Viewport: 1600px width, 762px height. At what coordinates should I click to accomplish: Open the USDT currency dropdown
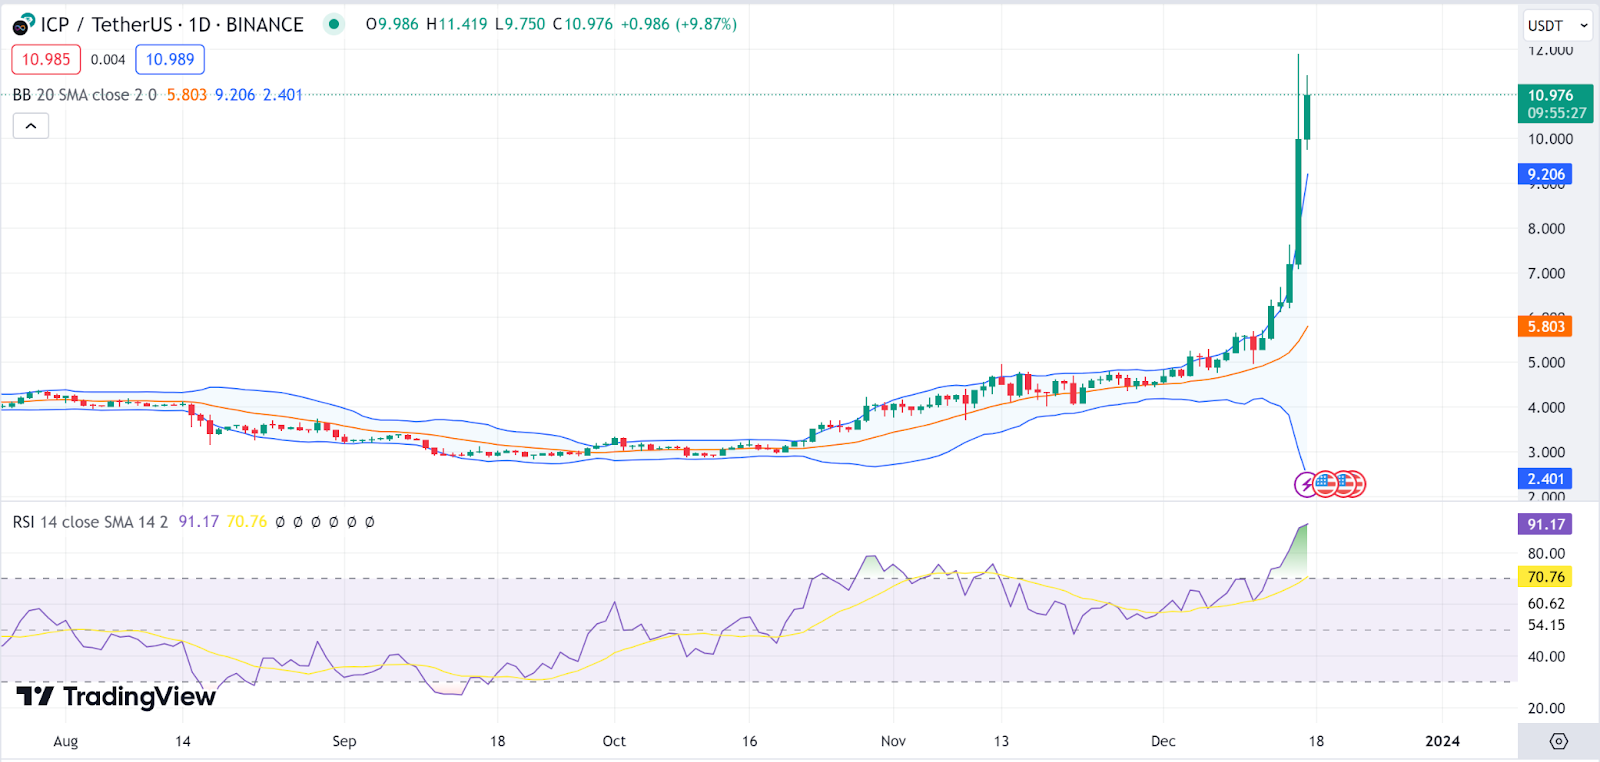[1558, 25]
